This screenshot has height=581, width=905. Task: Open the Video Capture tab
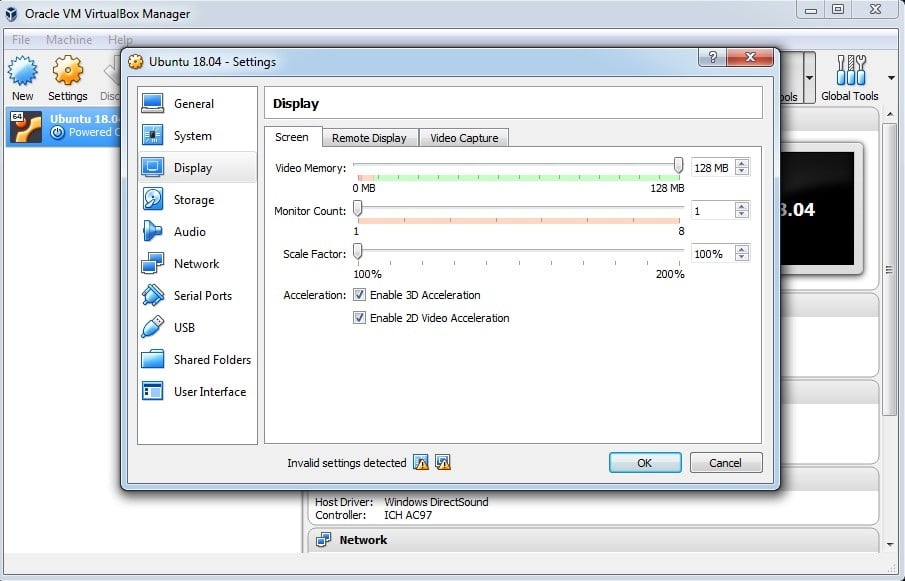pyautogui.click(x=464, y=138)
